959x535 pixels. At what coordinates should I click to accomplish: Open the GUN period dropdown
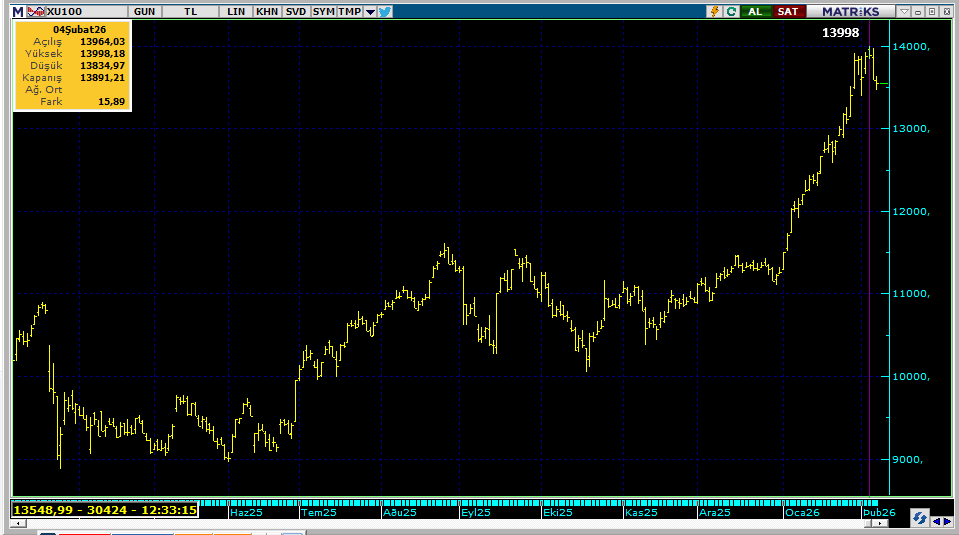click(144, 11)
